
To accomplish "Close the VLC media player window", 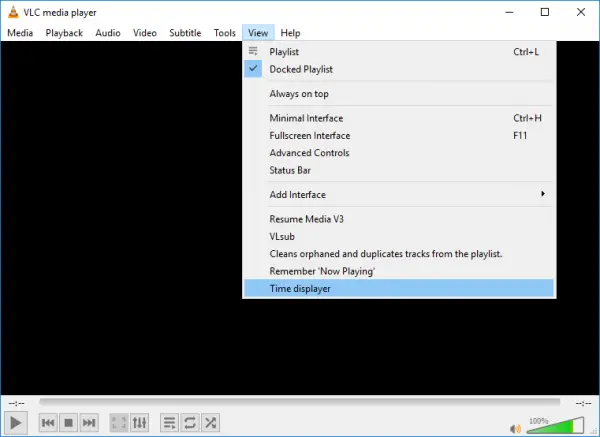I will point(581,12).
